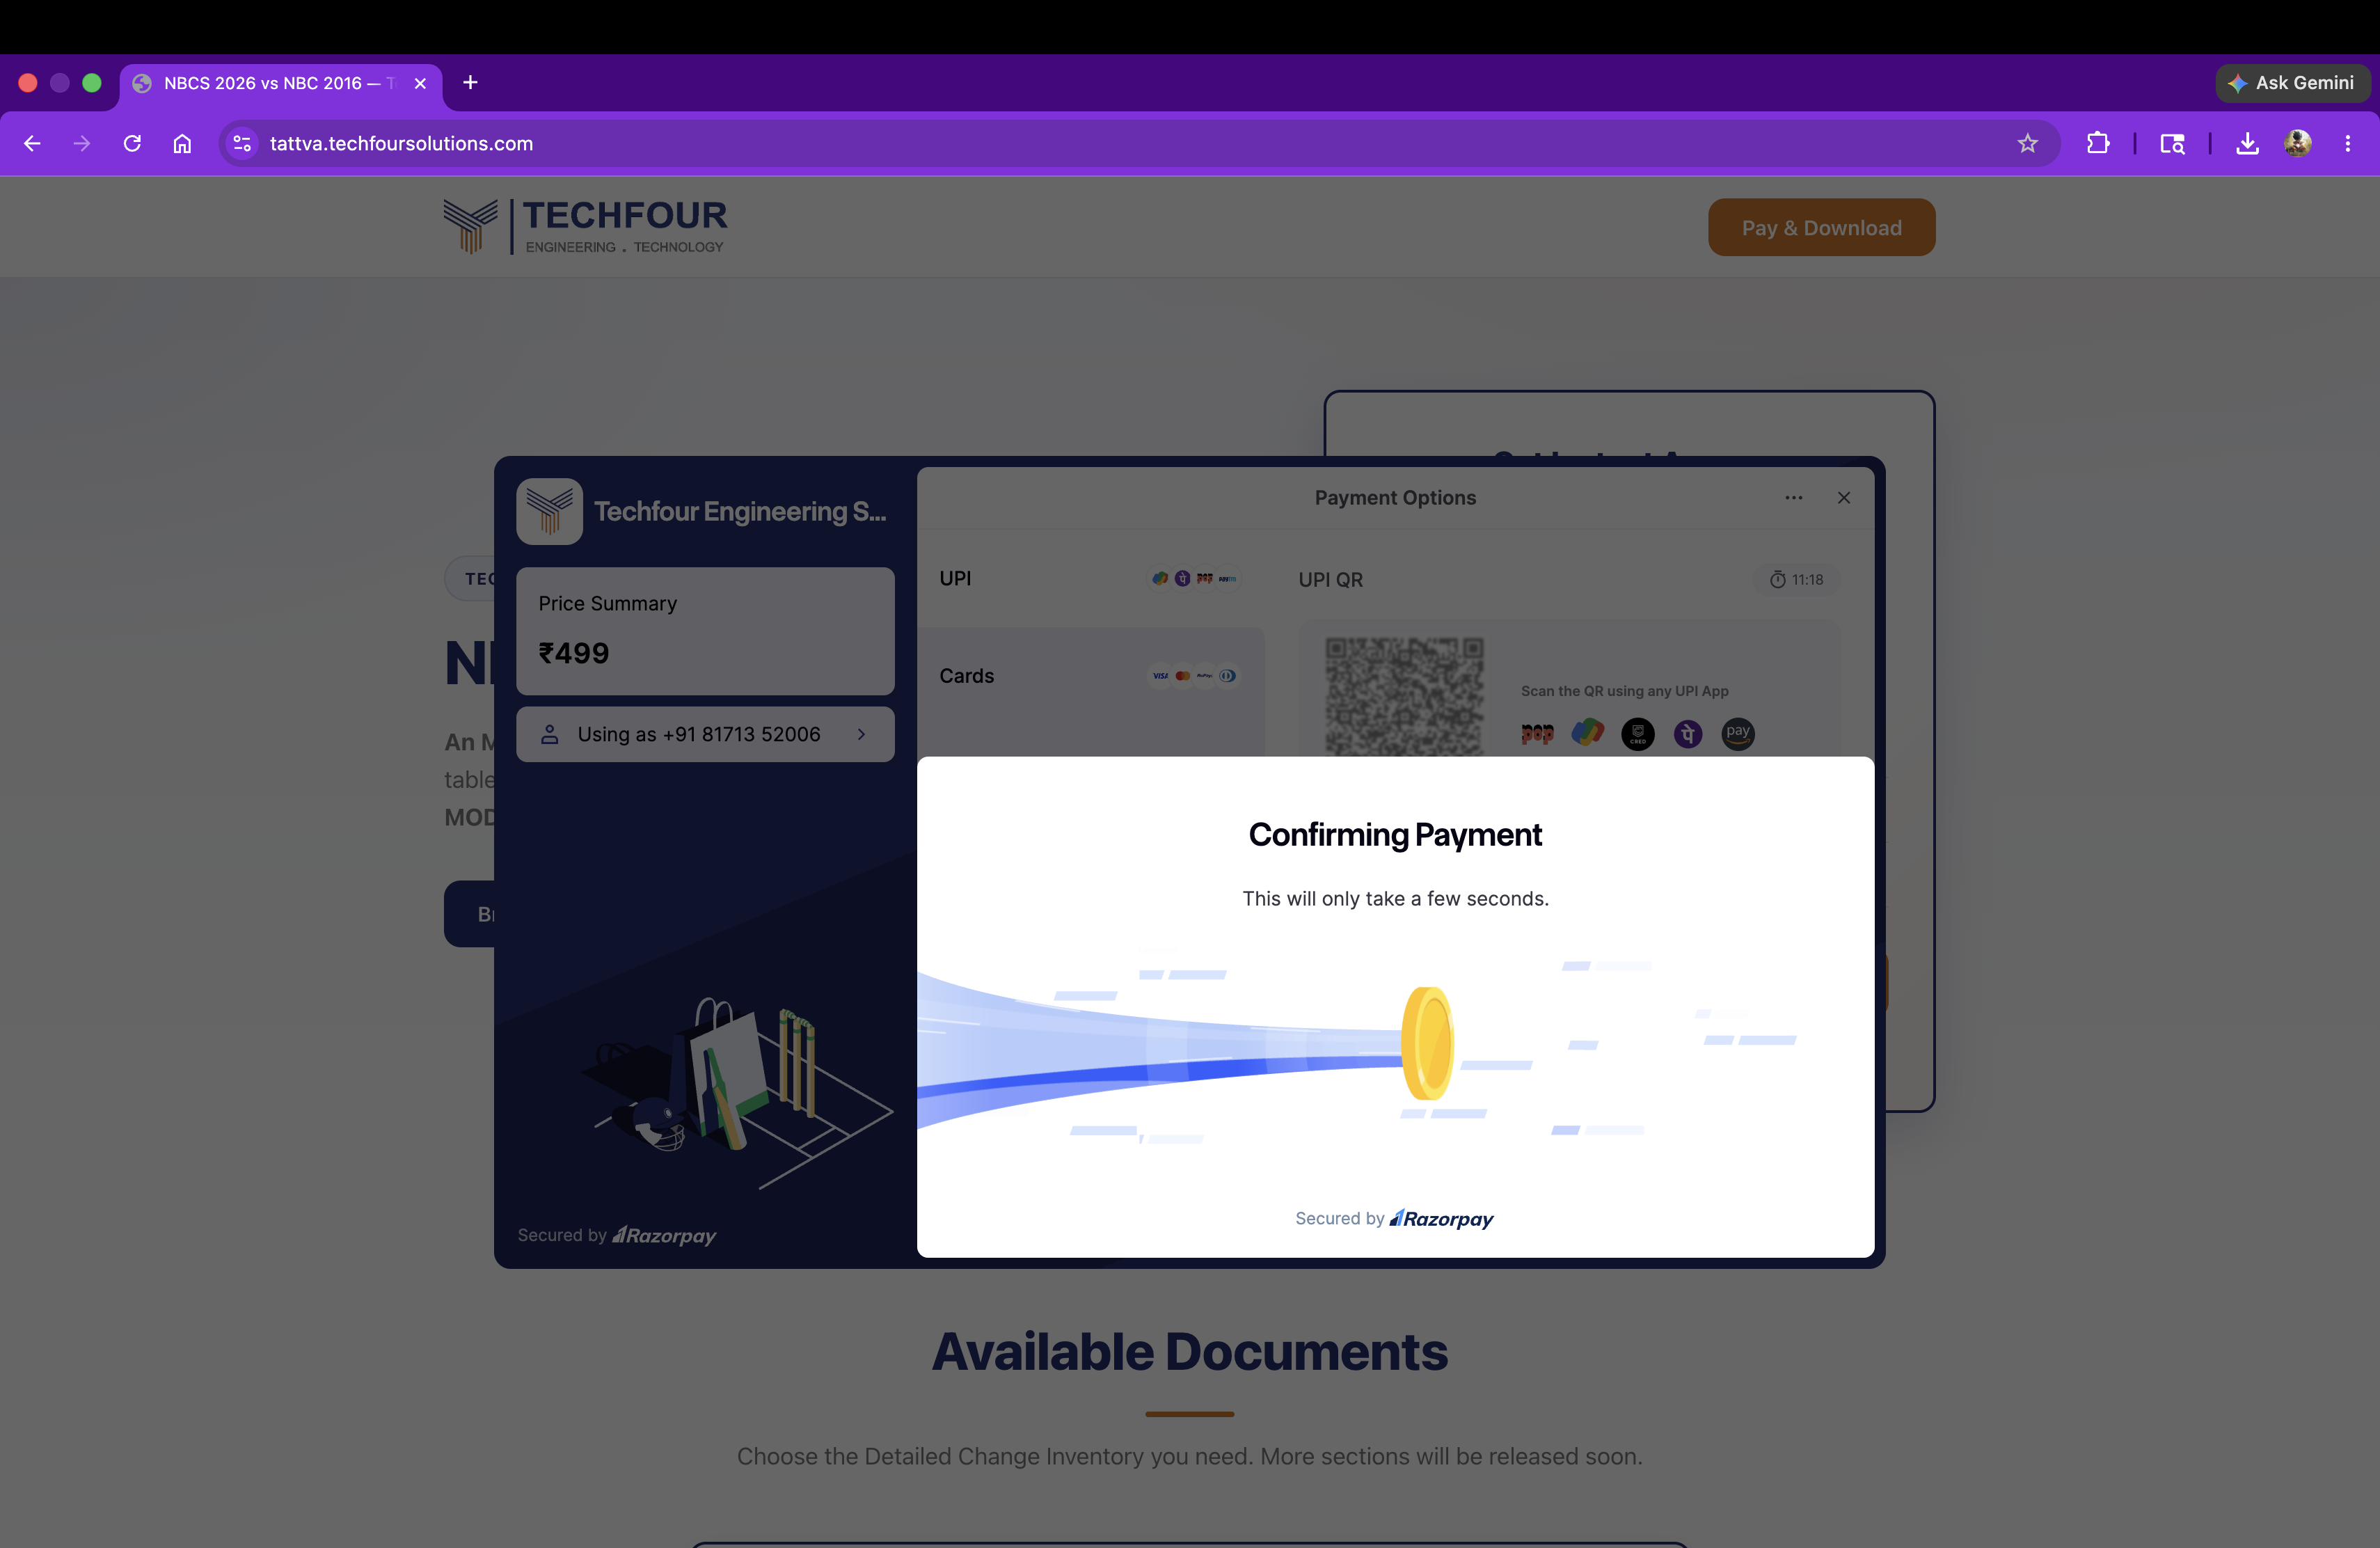2380x1548 pixels.
Task: Click the Techfour Engineering S... merchant name
Action: coord(740,511)
